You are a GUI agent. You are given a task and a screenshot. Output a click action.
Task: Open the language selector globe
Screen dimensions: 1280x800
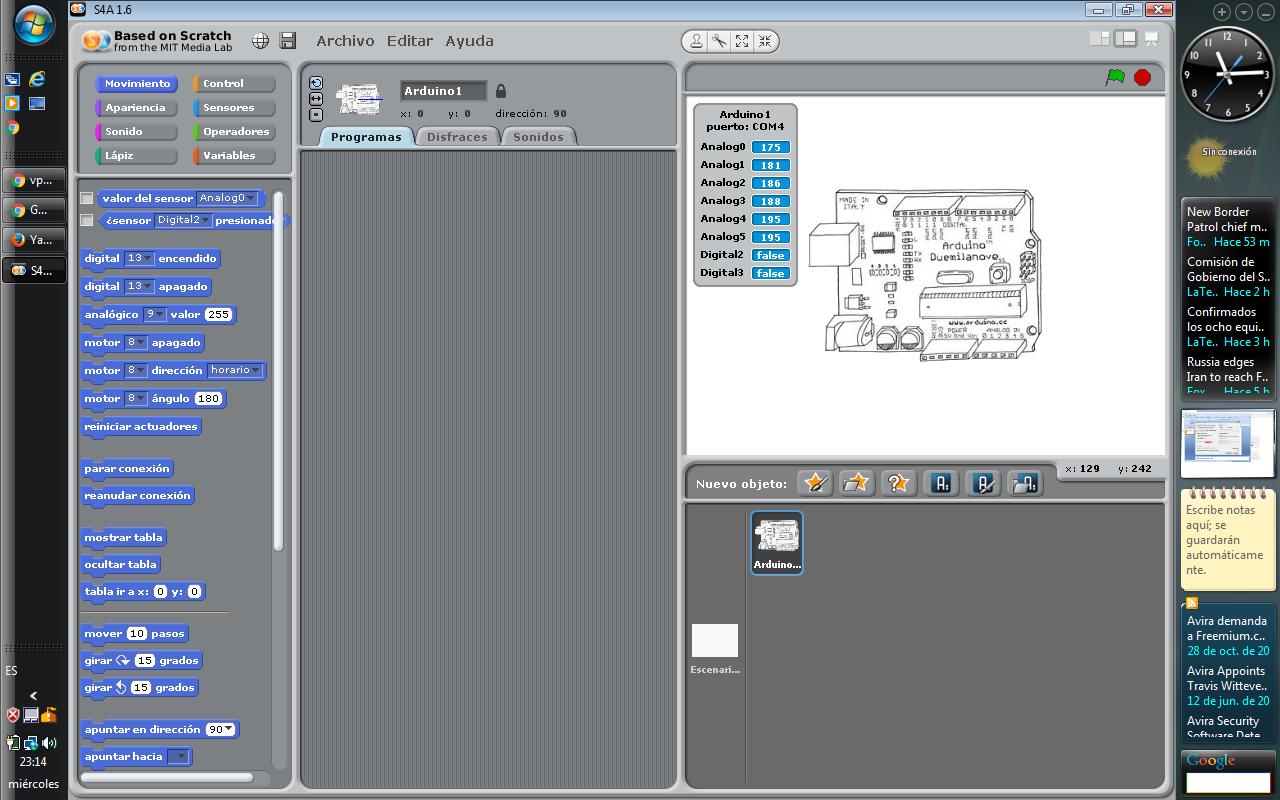coord(258,41)
